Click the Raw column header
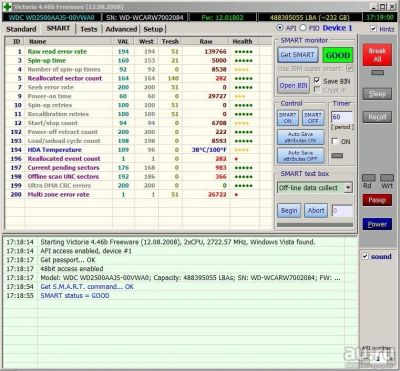 pos(206,41)
